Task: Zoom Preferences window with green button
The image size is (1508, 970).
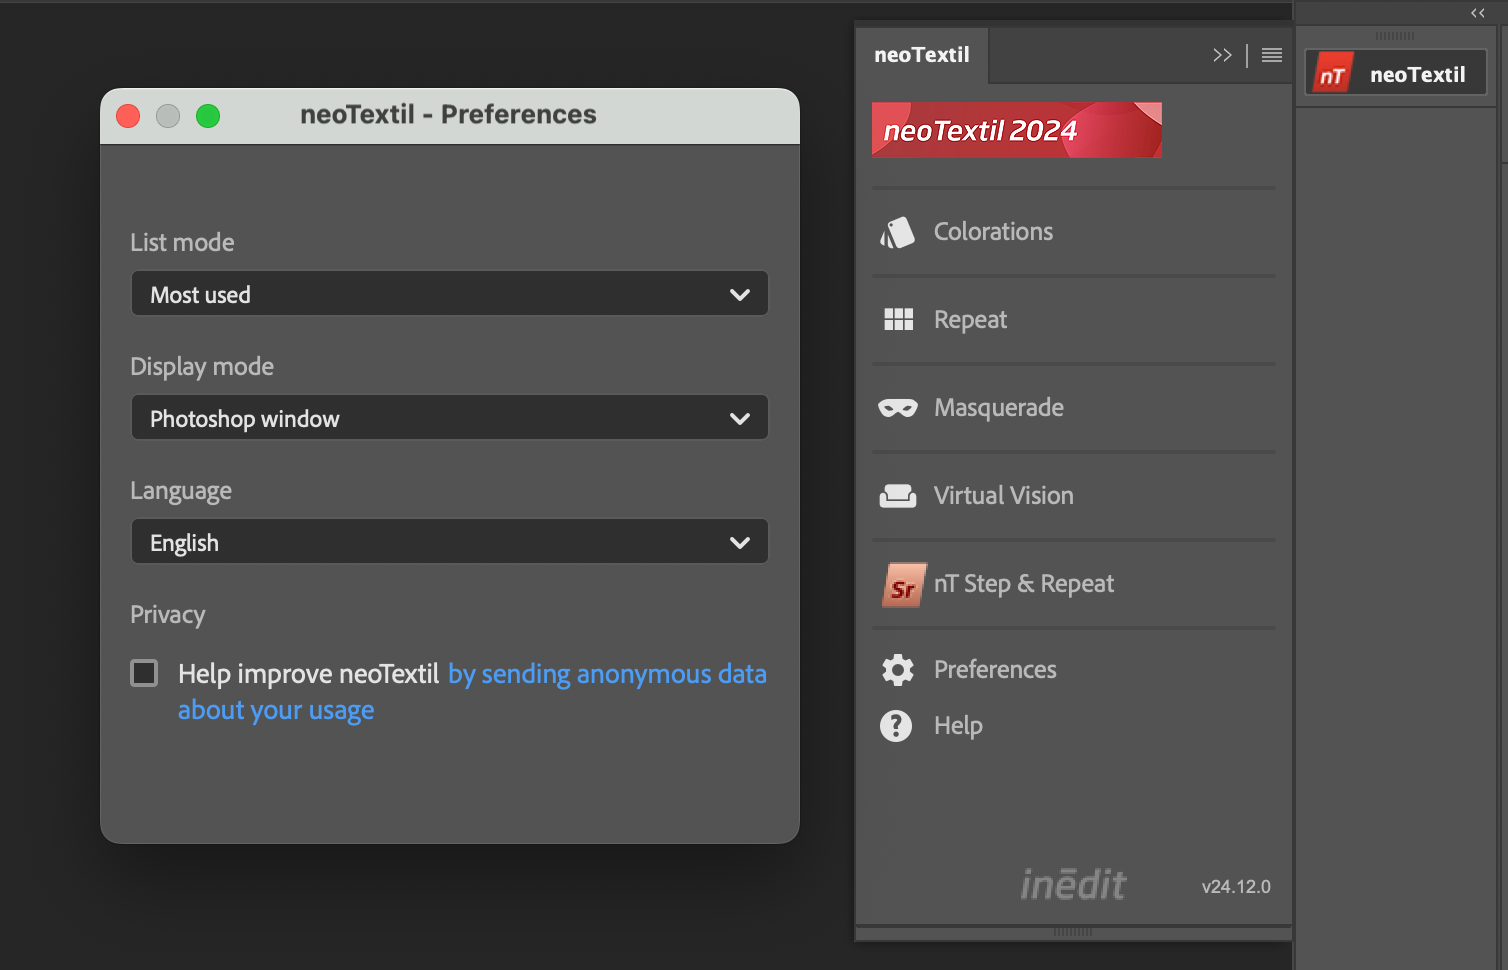Action: tap(208, 116)
